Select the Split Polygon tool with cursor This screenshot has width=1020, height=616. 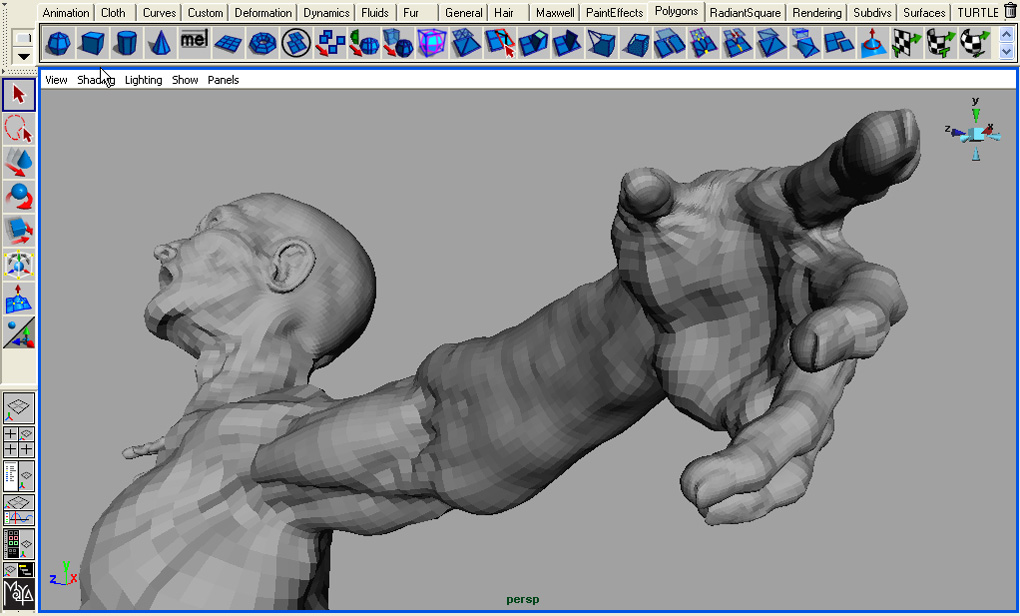tap(500, 43)
